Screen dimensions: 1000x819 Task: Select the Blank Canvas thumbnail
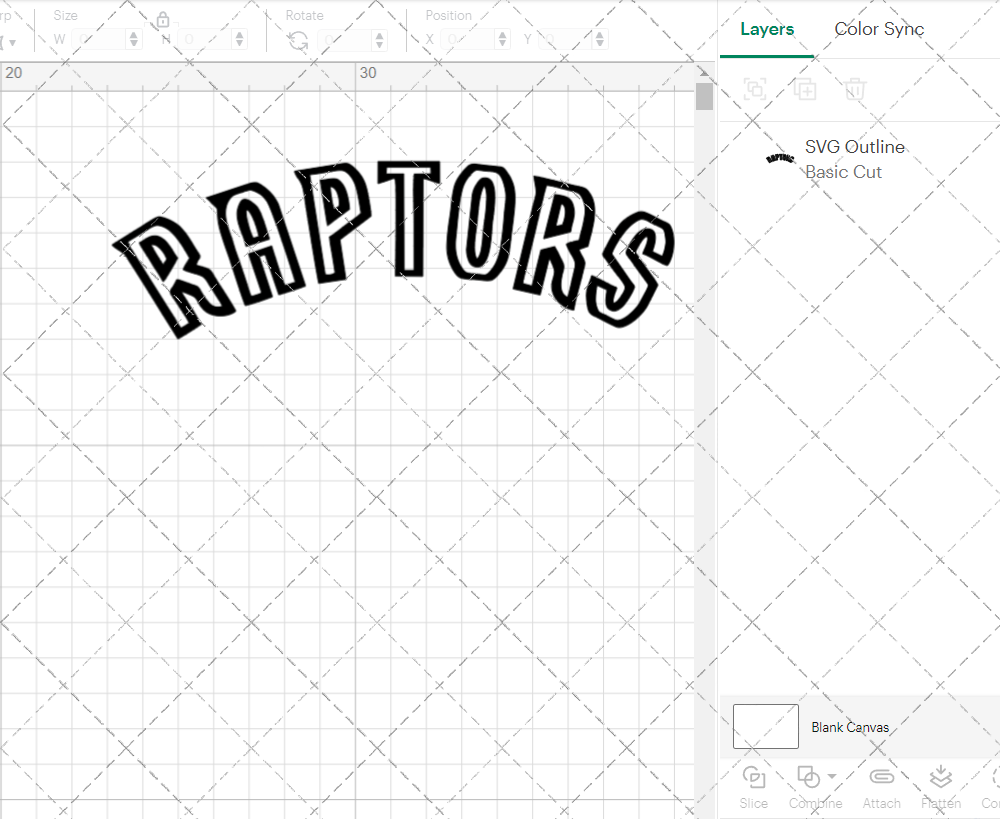[765, 727]
